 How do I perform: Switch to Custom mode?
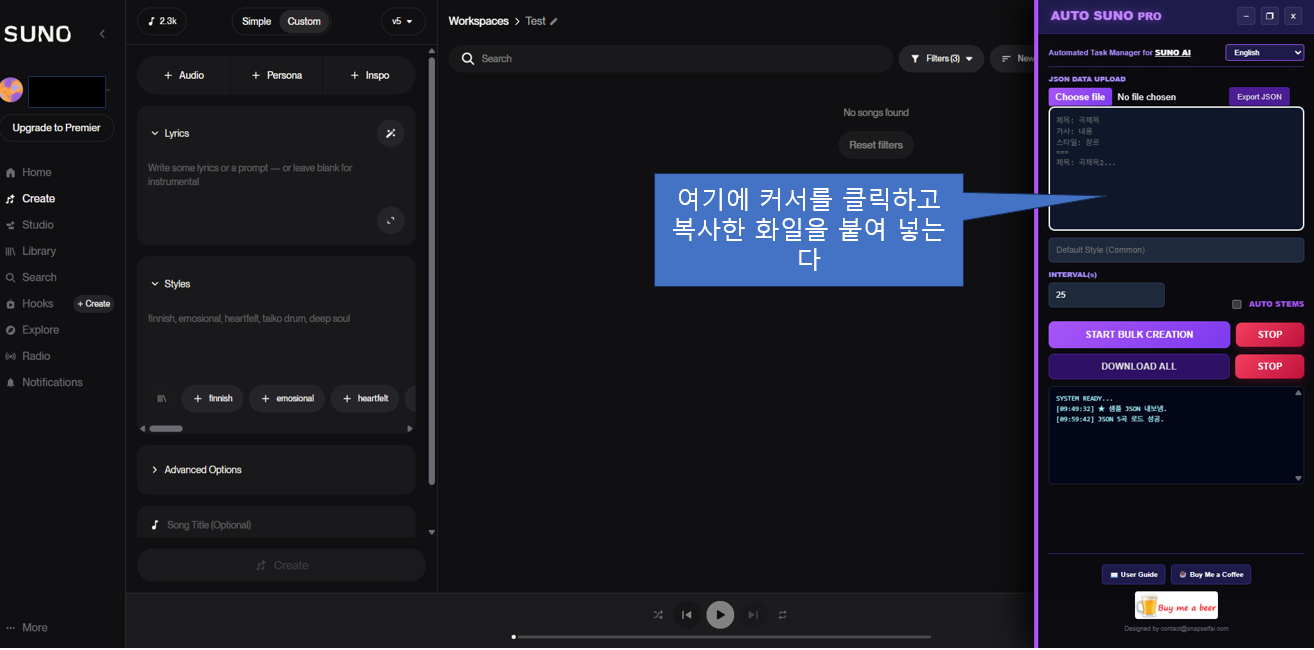click(304, 21)
